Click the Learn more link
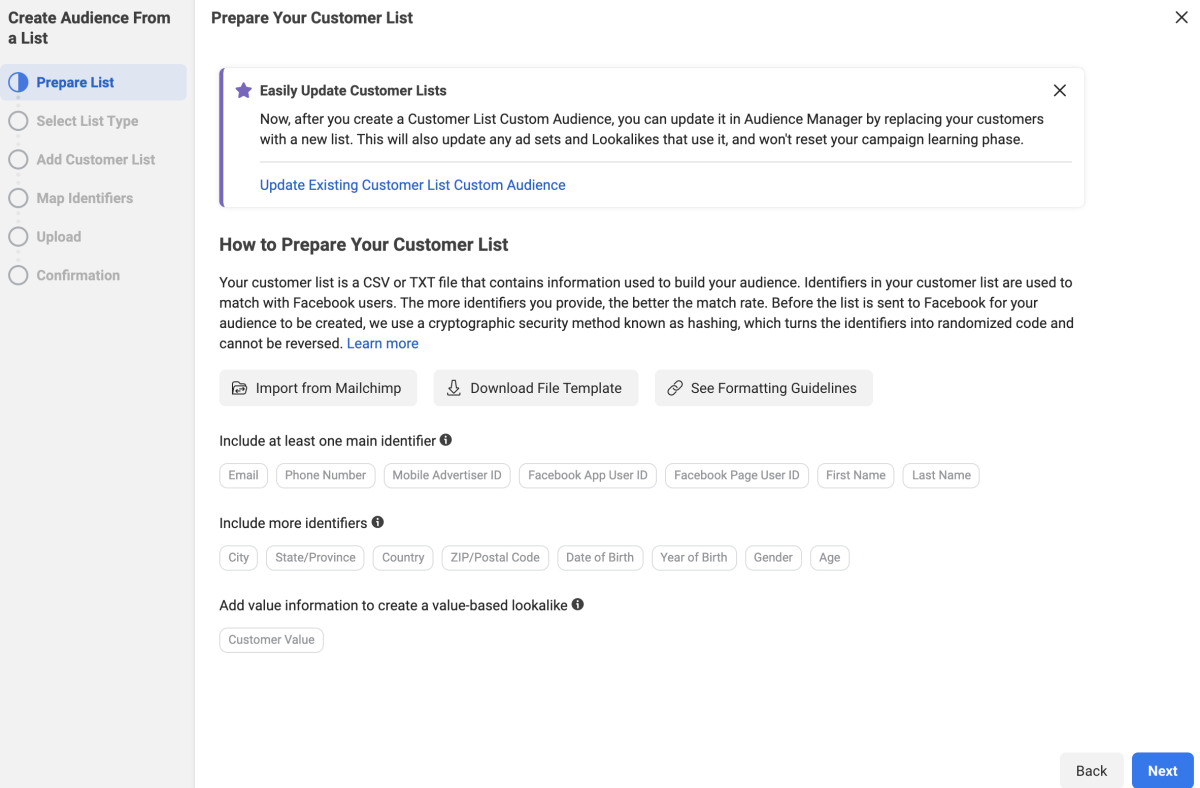Viewport: 1200px width, 788px height. point(382,342)
